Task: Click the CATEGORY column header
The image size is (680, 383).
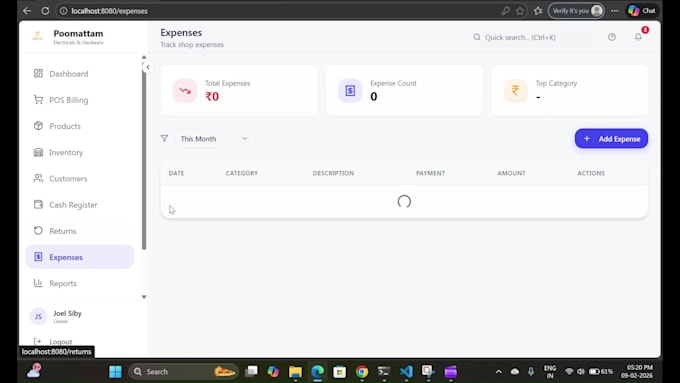Action: (242, 173)
